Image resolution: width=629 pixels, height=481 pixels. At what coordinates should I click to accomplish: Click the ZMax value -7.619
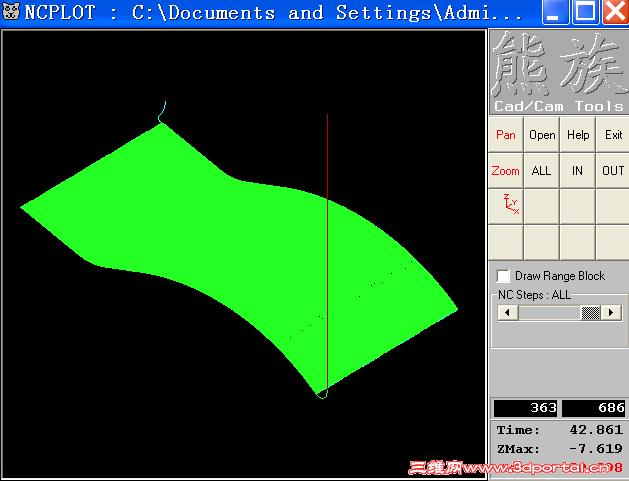(x=596, y=449)
